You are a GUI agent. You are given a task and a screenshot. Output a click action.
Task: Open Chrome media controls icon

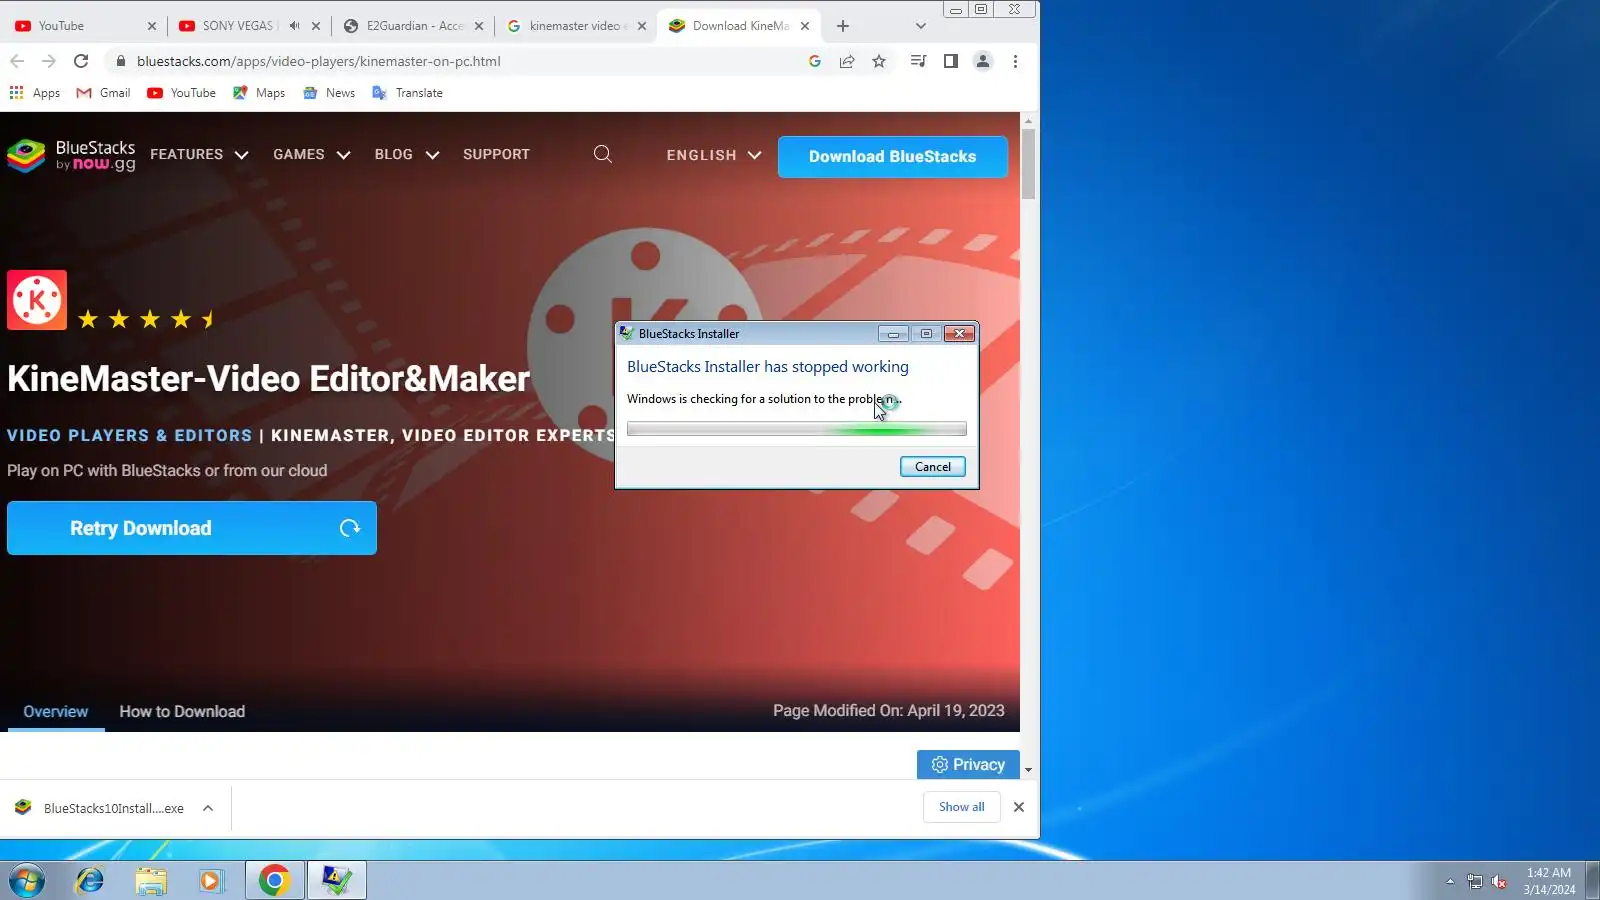tap(918, 61)
